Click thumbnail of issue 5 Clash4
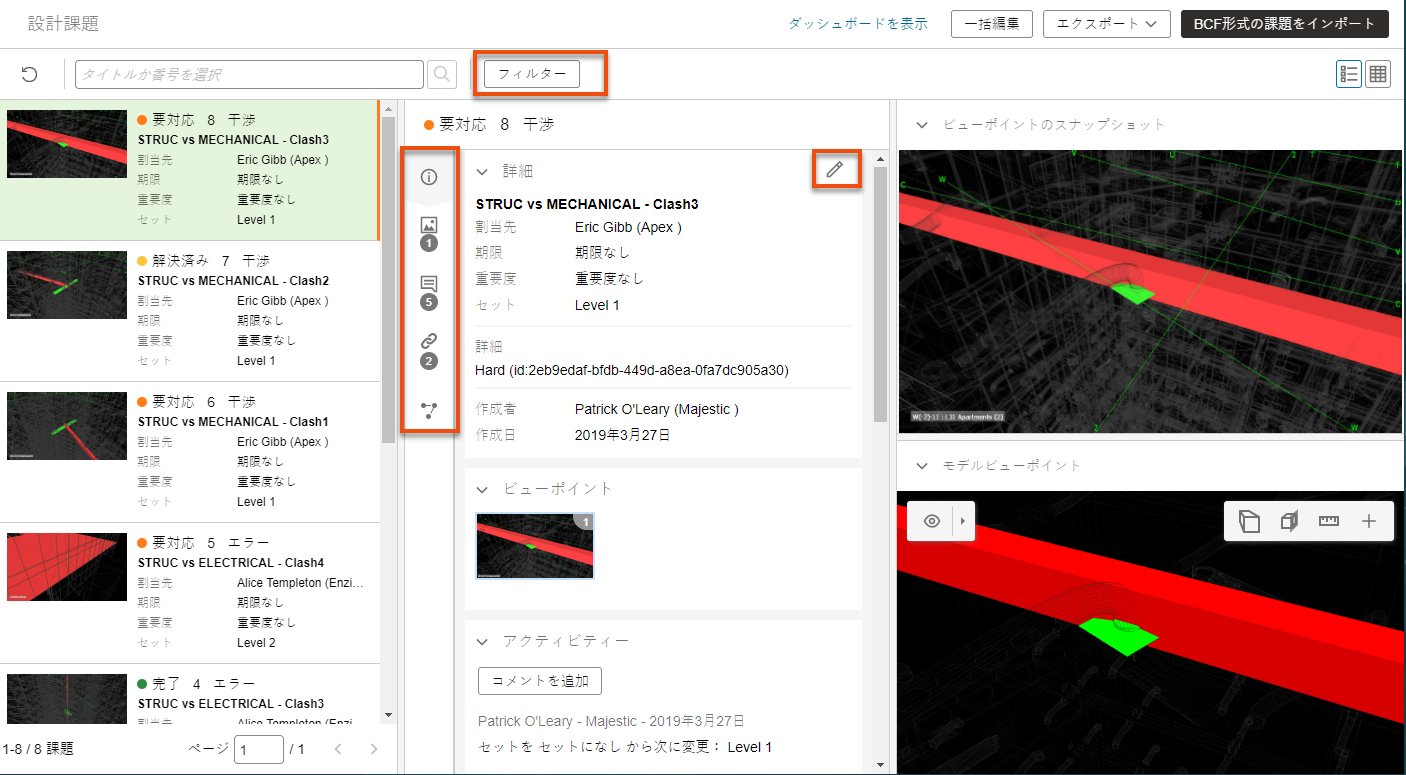Image resolution: width=1406 pixels, height=775 pixels. pyautogui.click(x=67, y=567)
